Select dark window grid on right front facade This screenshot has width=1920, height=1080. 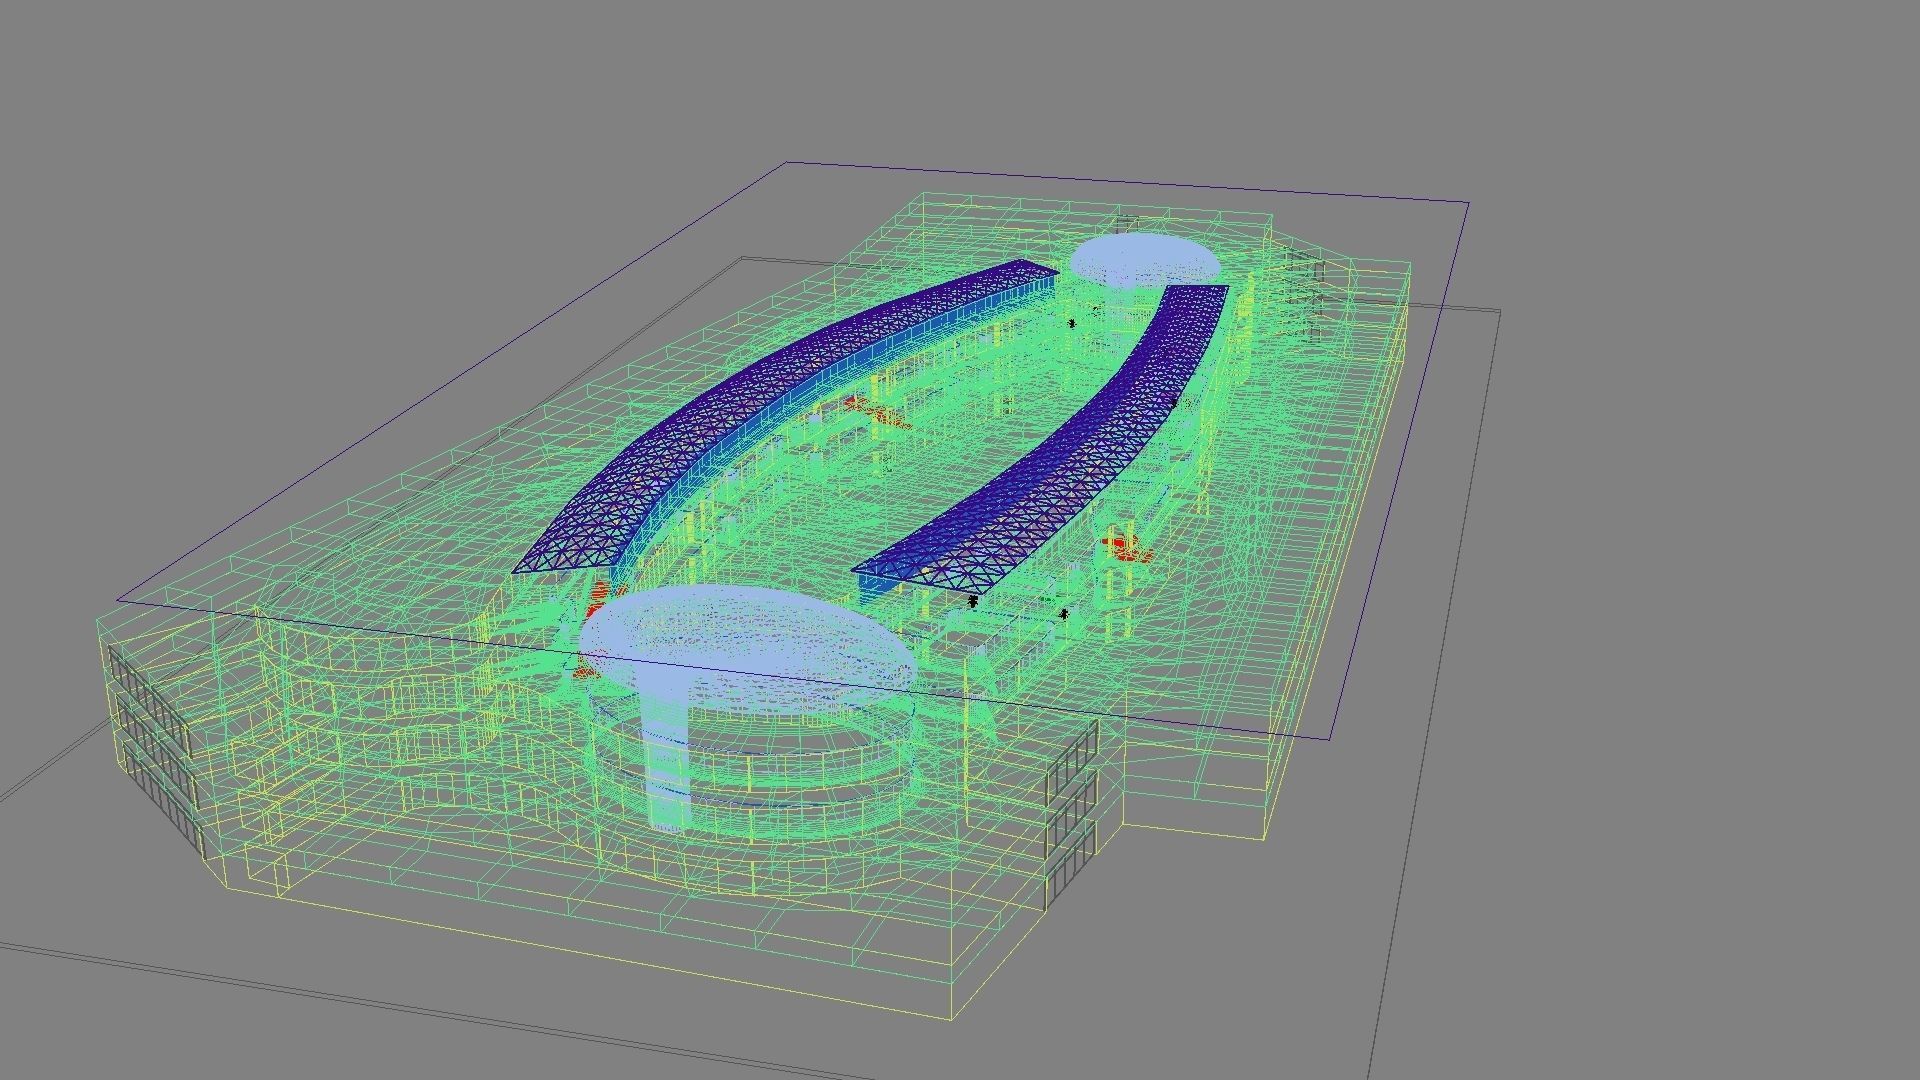coord(1071,816)
